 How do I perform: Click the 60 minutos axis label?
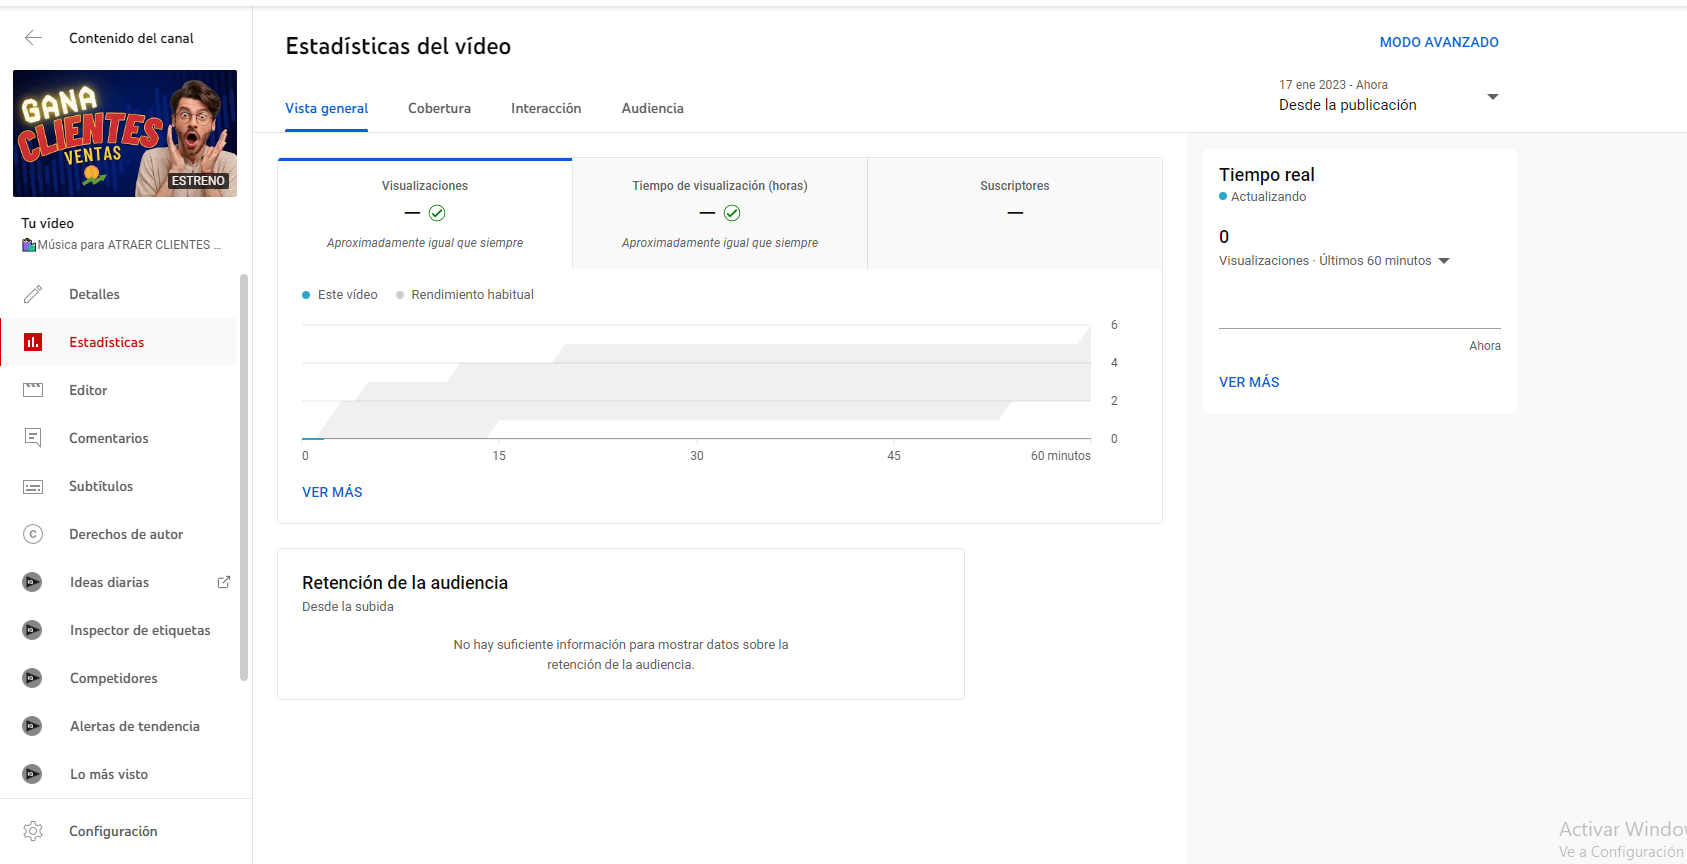point(1061,456)
